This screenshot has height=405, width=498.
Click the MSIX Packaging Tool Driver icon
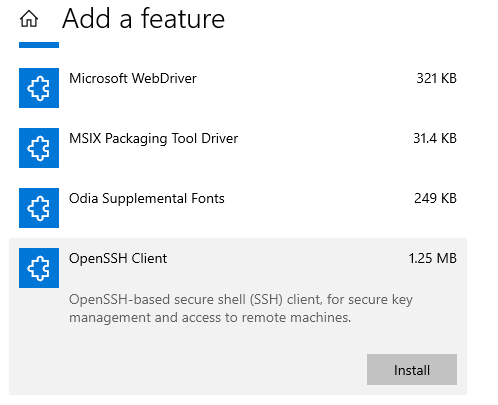click(x=39, y=148)
